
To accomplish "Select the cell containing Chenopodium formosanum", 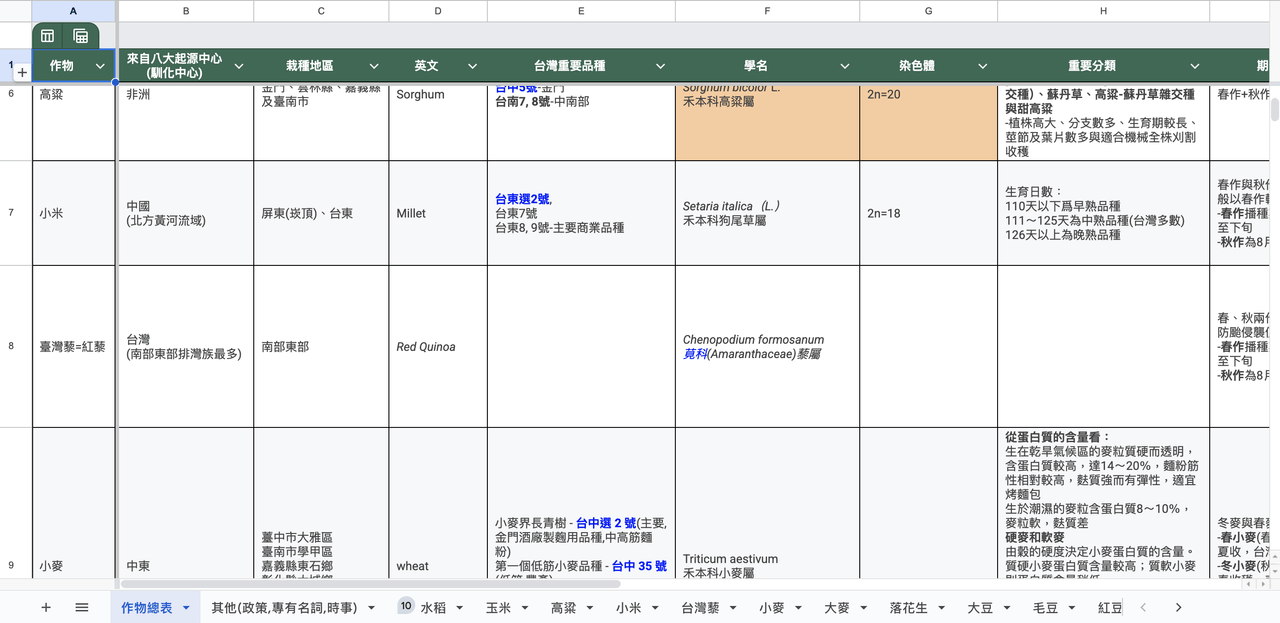I will click(x=767, y=346).
